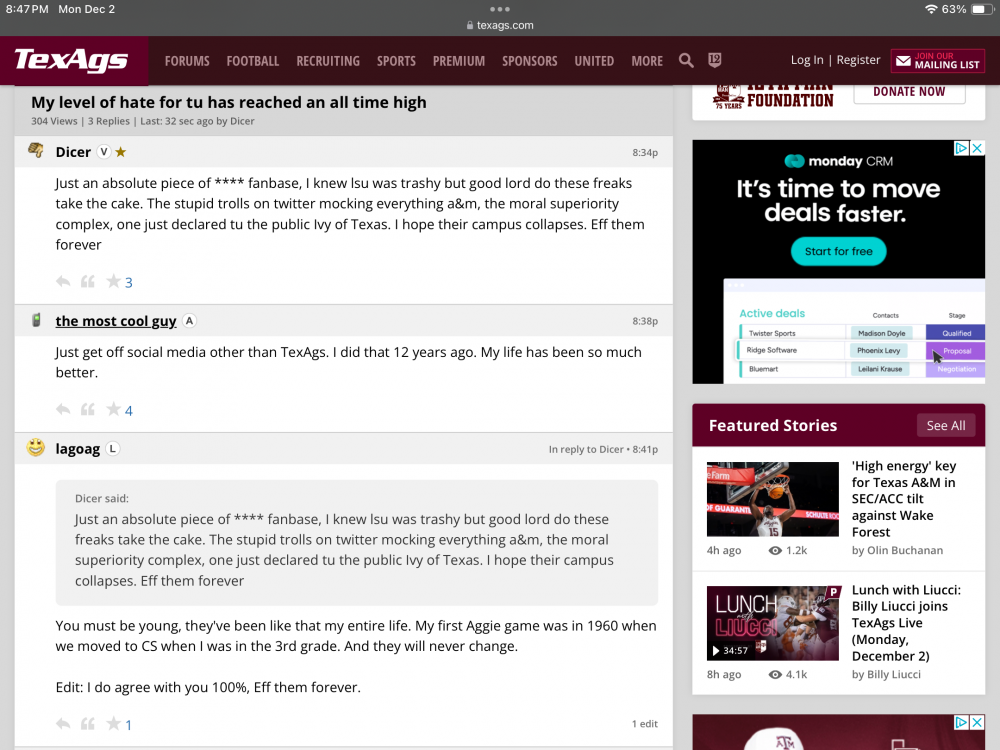Click reply arrow on the most cool guy's post
This screenshot has width=1000, height=750.
point(63,409)
